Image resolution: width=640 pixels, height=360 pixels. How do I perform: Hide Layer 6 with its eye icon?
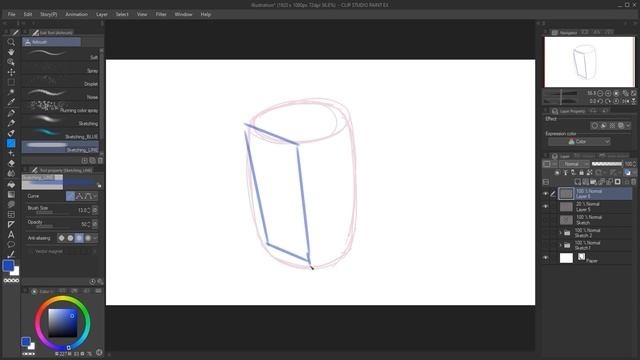point(546,194)
